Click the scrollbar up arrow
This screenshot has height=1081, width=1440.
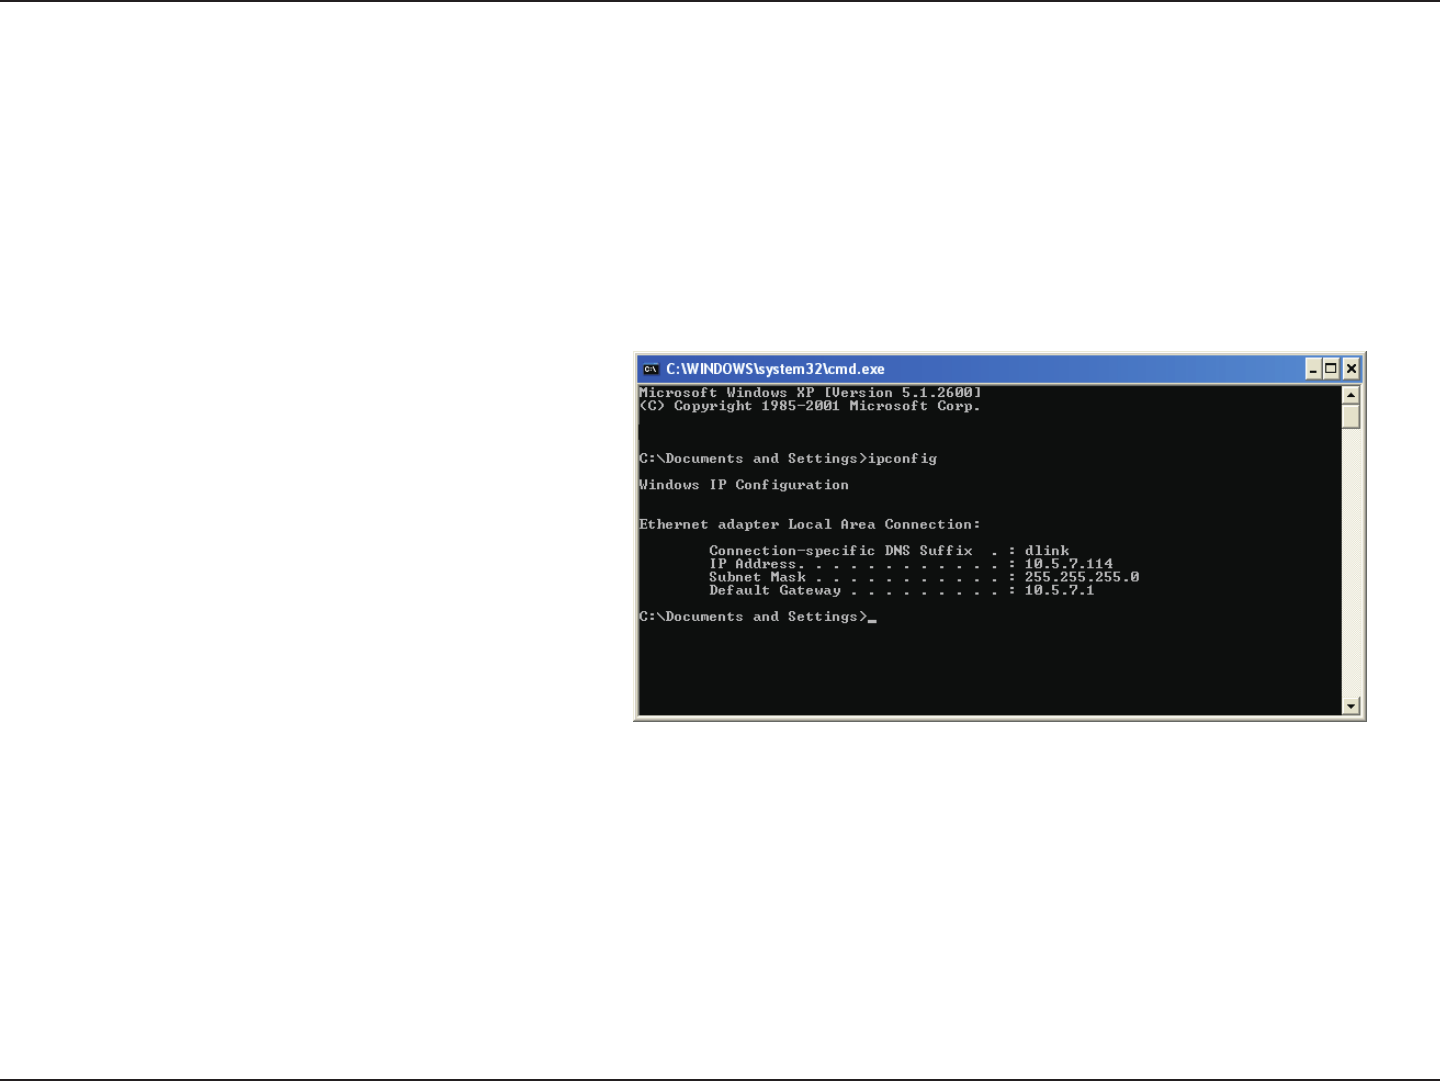pos(1351,396)
